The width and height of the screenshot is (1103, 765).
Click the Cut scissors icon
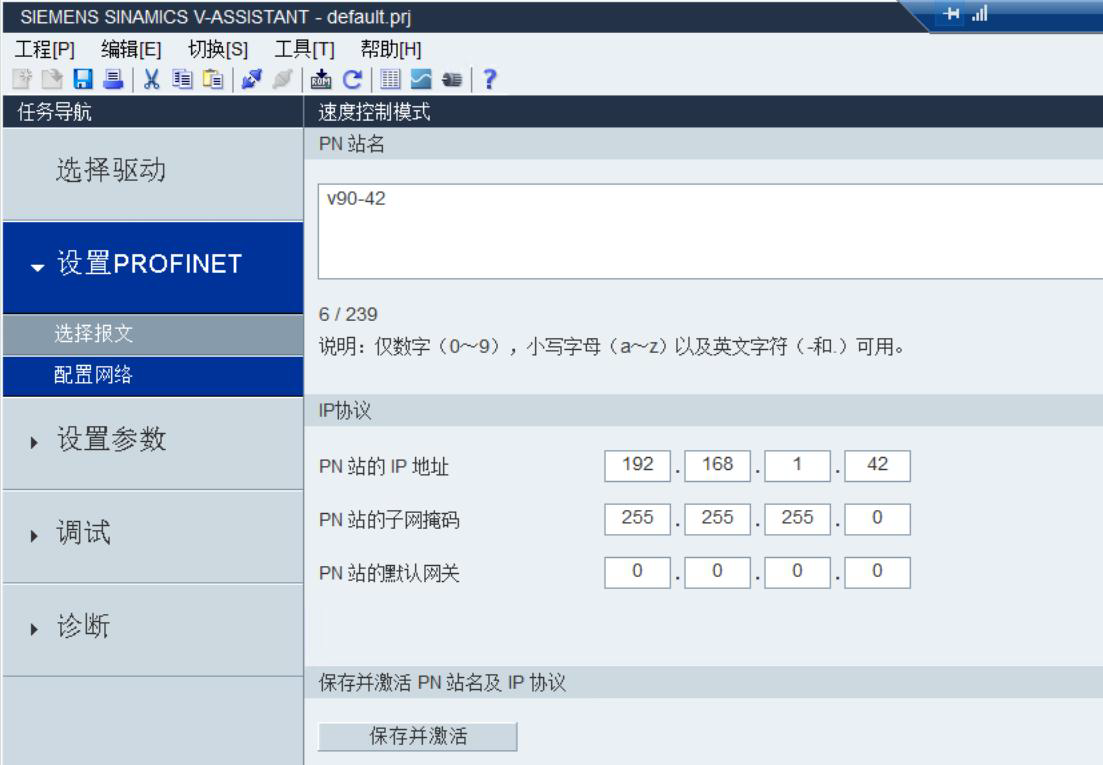(151, 79)
